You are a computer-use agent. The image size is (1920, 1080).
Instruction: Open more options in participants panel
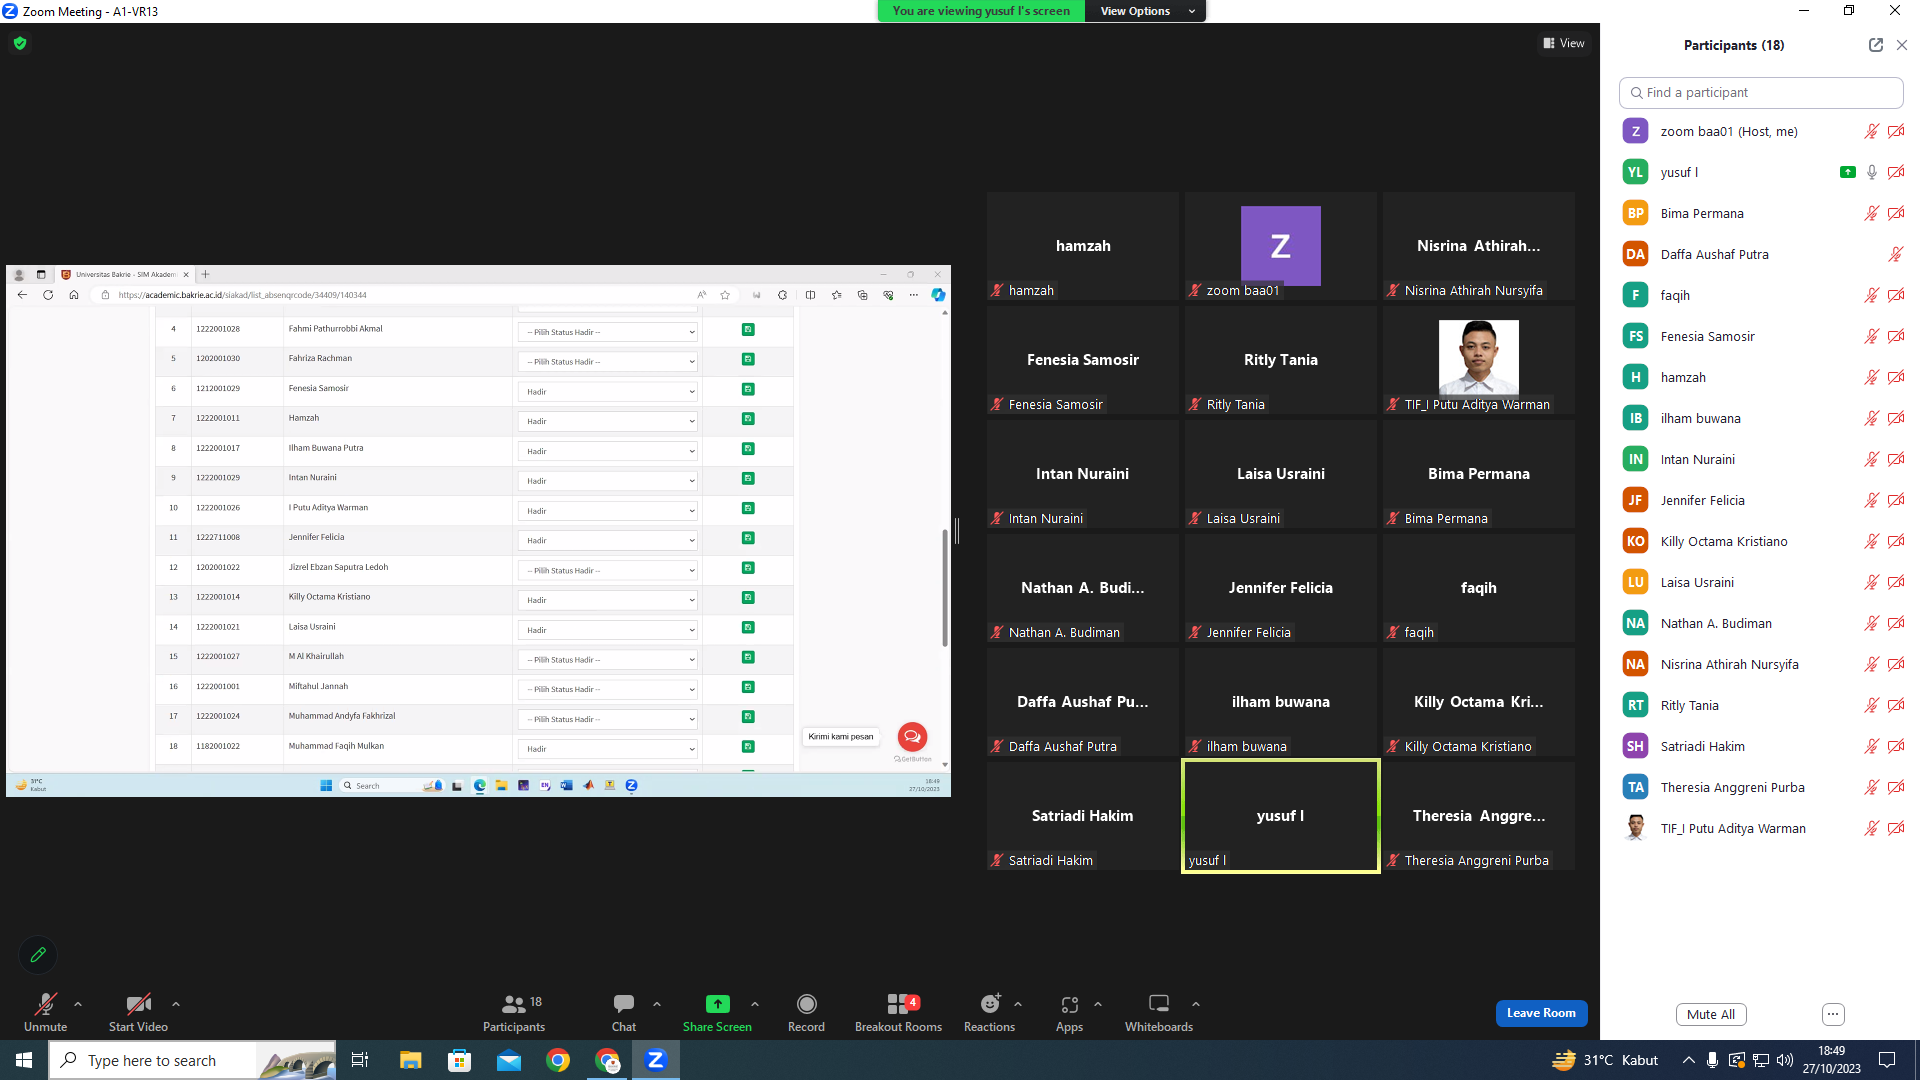point(1833,1014)
